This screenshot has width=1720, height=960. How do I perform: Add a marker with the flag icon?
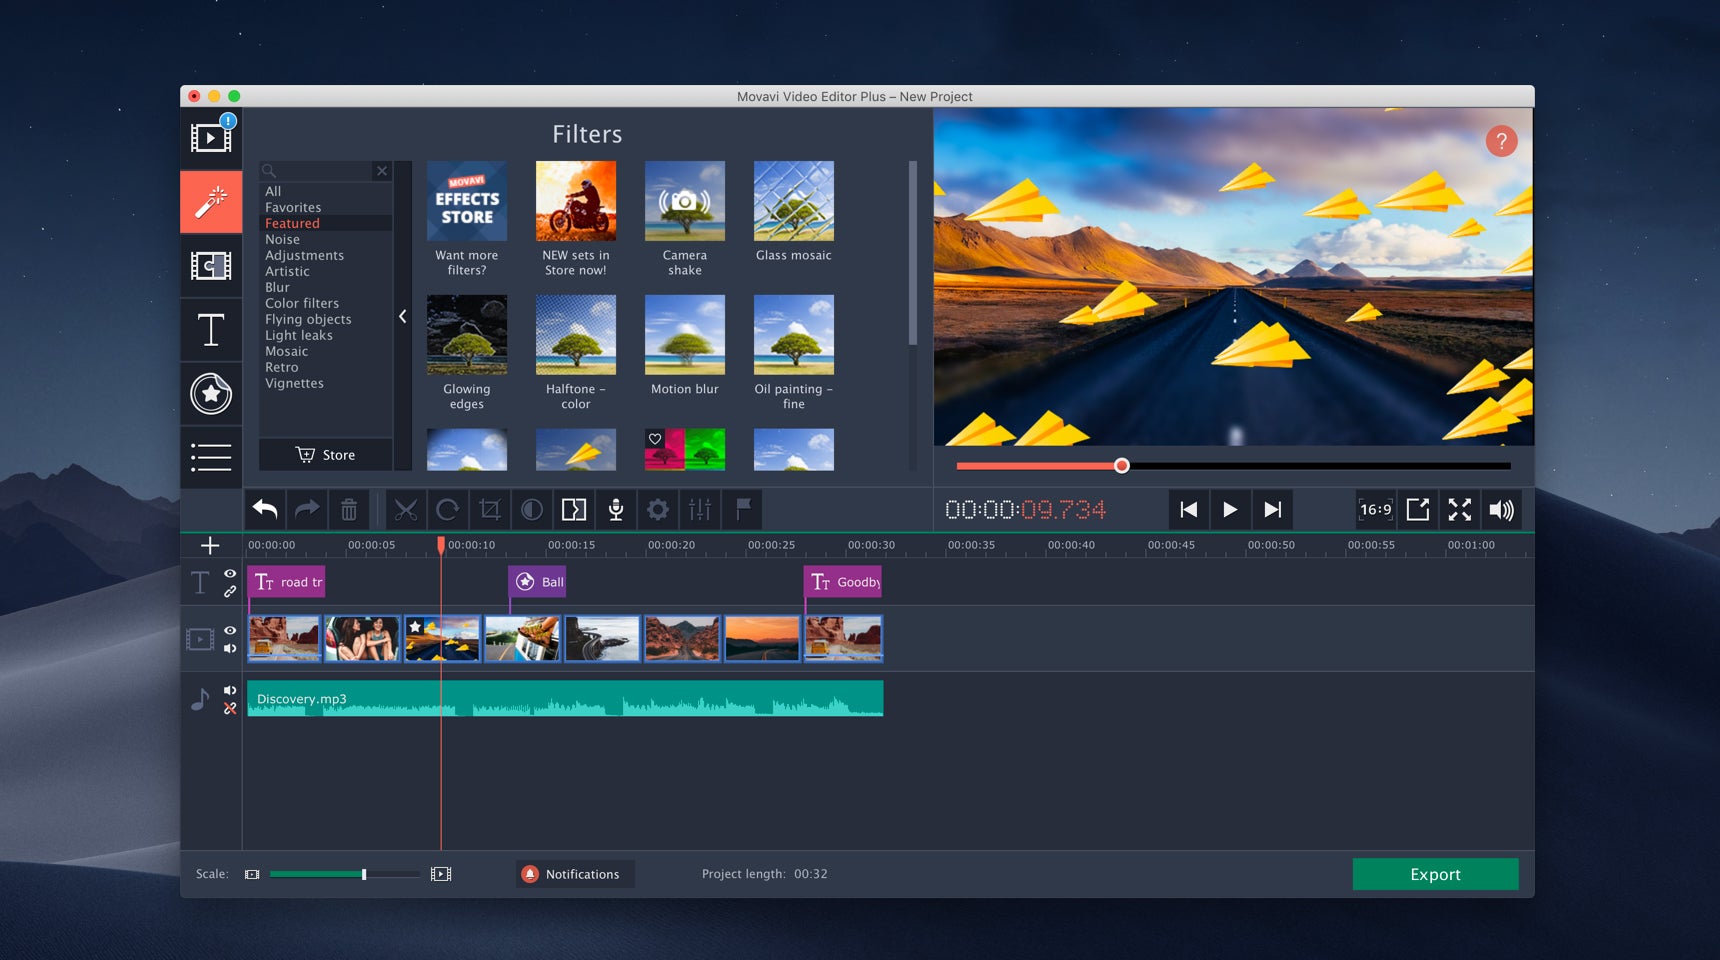[x=743, y=510]
